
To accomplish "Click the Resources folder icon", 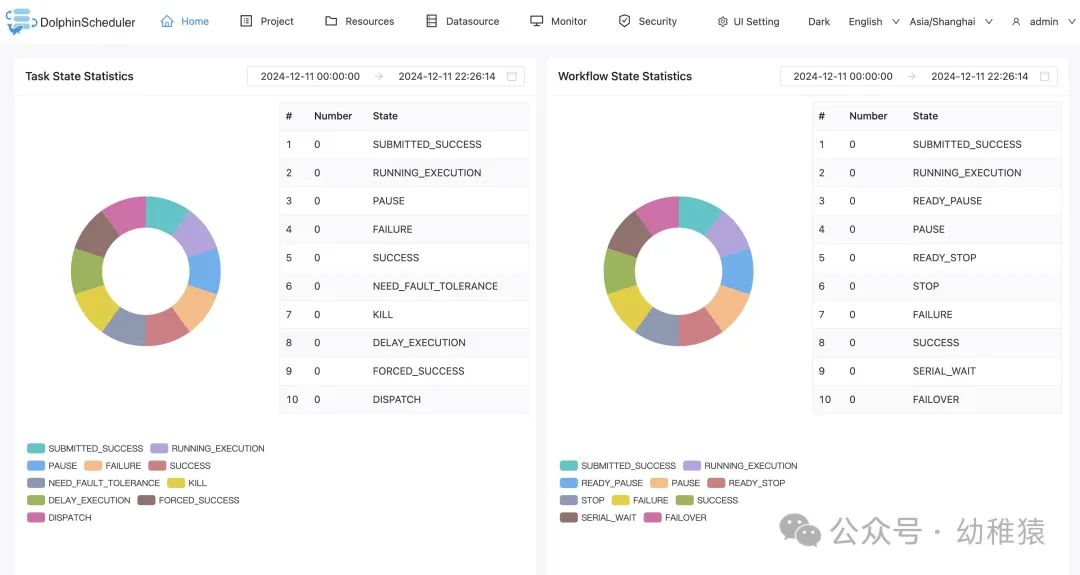I will pyautogui.click(x=331, y=21).
